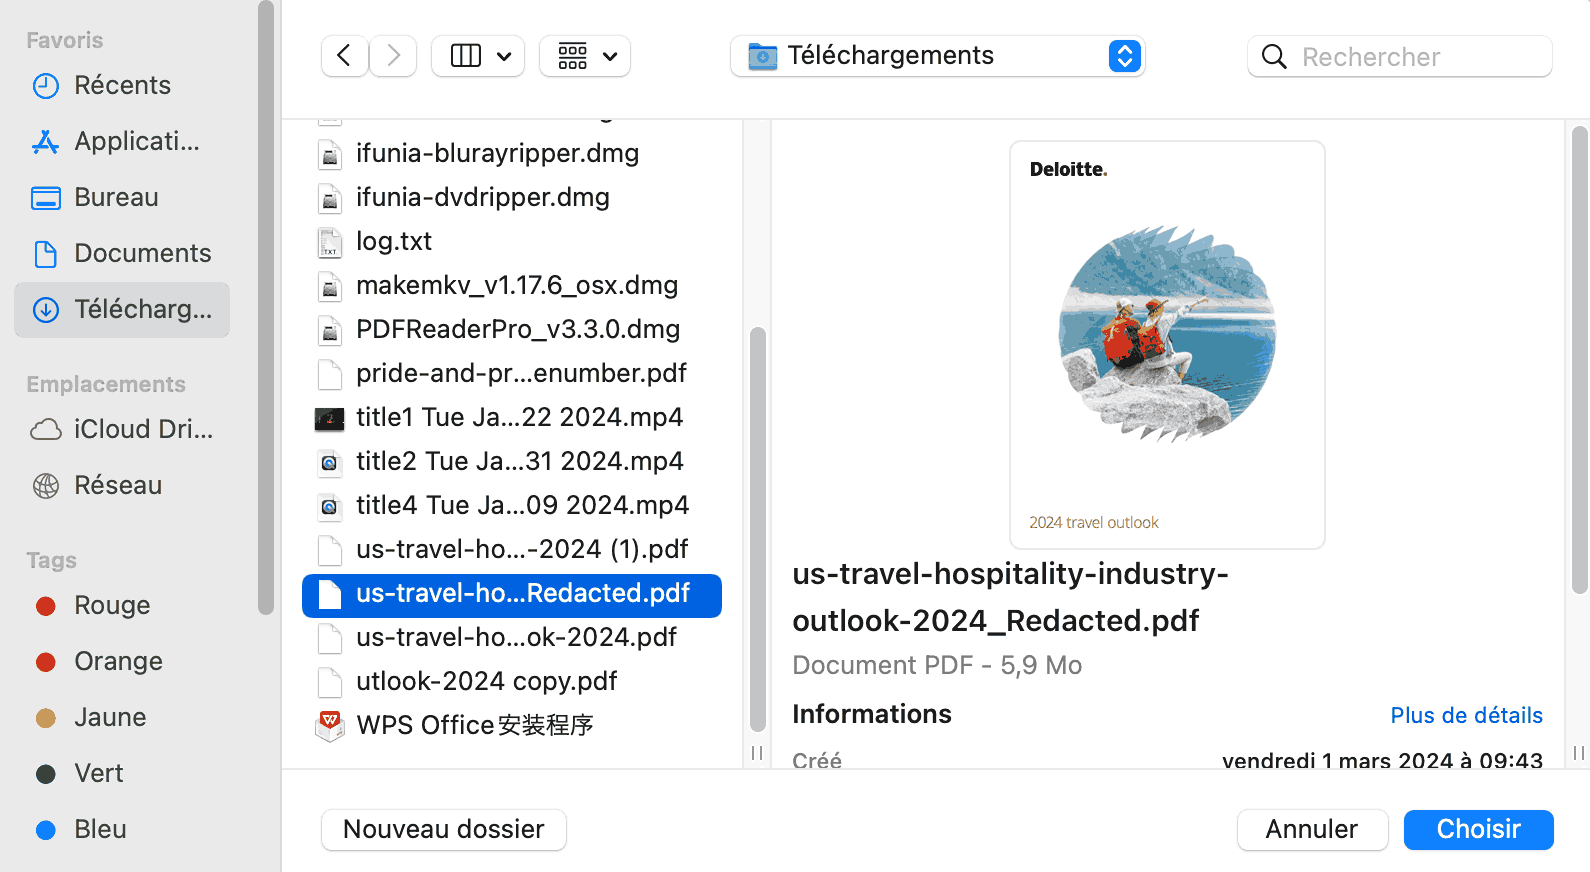Click the red dot for Rouge
The width and height of the screenshot is (1590, 872).
click(46, 606)
